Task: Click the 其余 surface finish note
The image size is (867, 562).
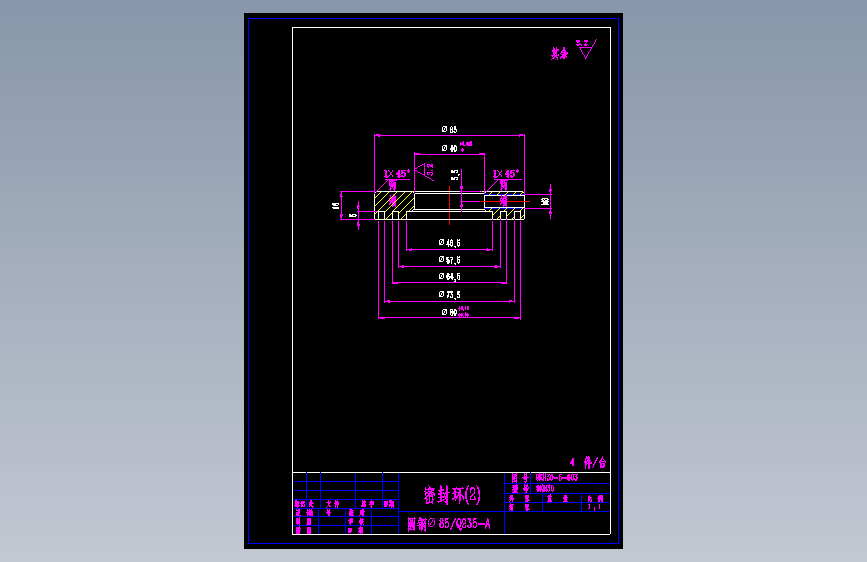Action: point(560,54)
